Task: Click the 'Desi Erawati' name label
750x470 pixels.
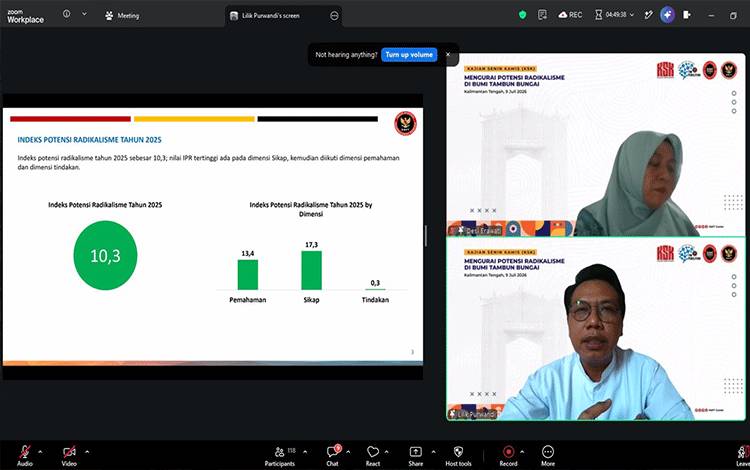Action: pyautogui.click(x=483, y=230)
